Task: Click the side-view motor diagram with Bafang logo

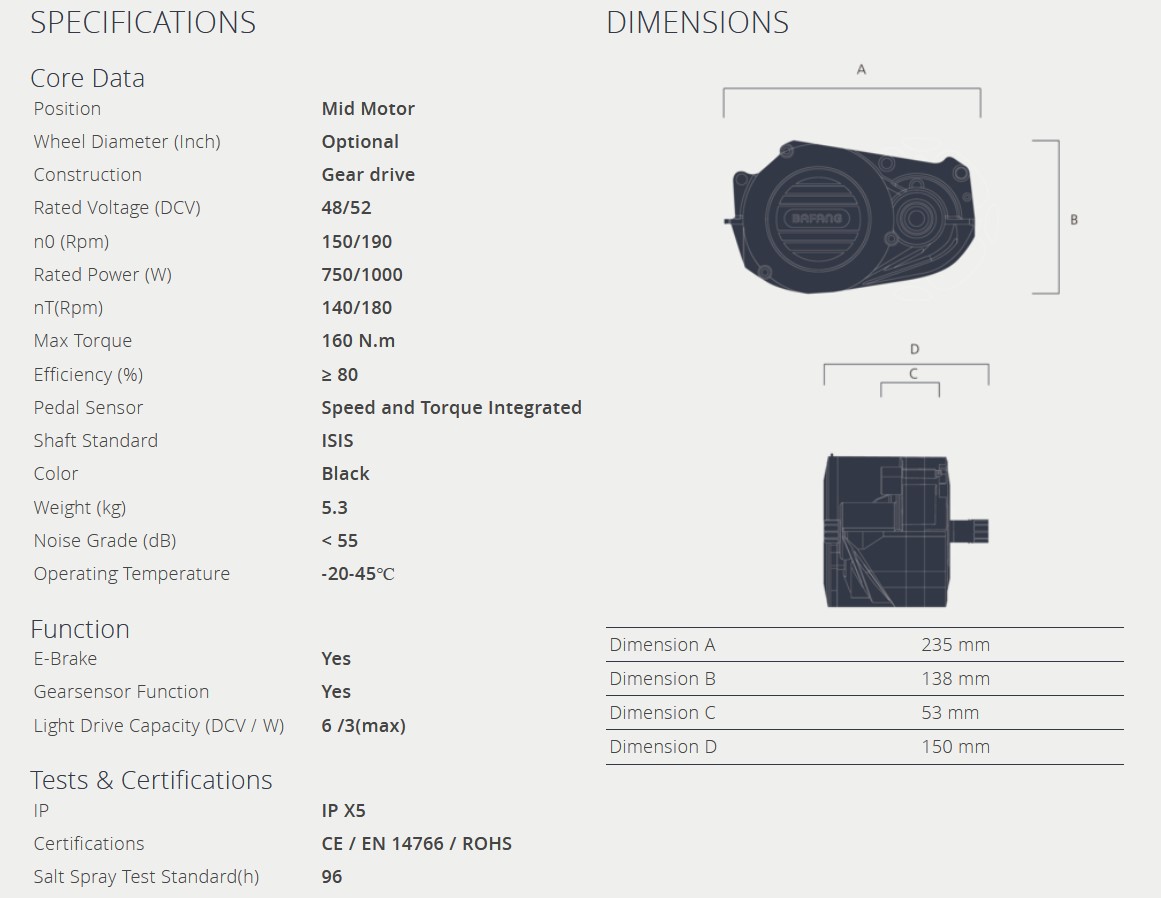Action: coord(850,220)
